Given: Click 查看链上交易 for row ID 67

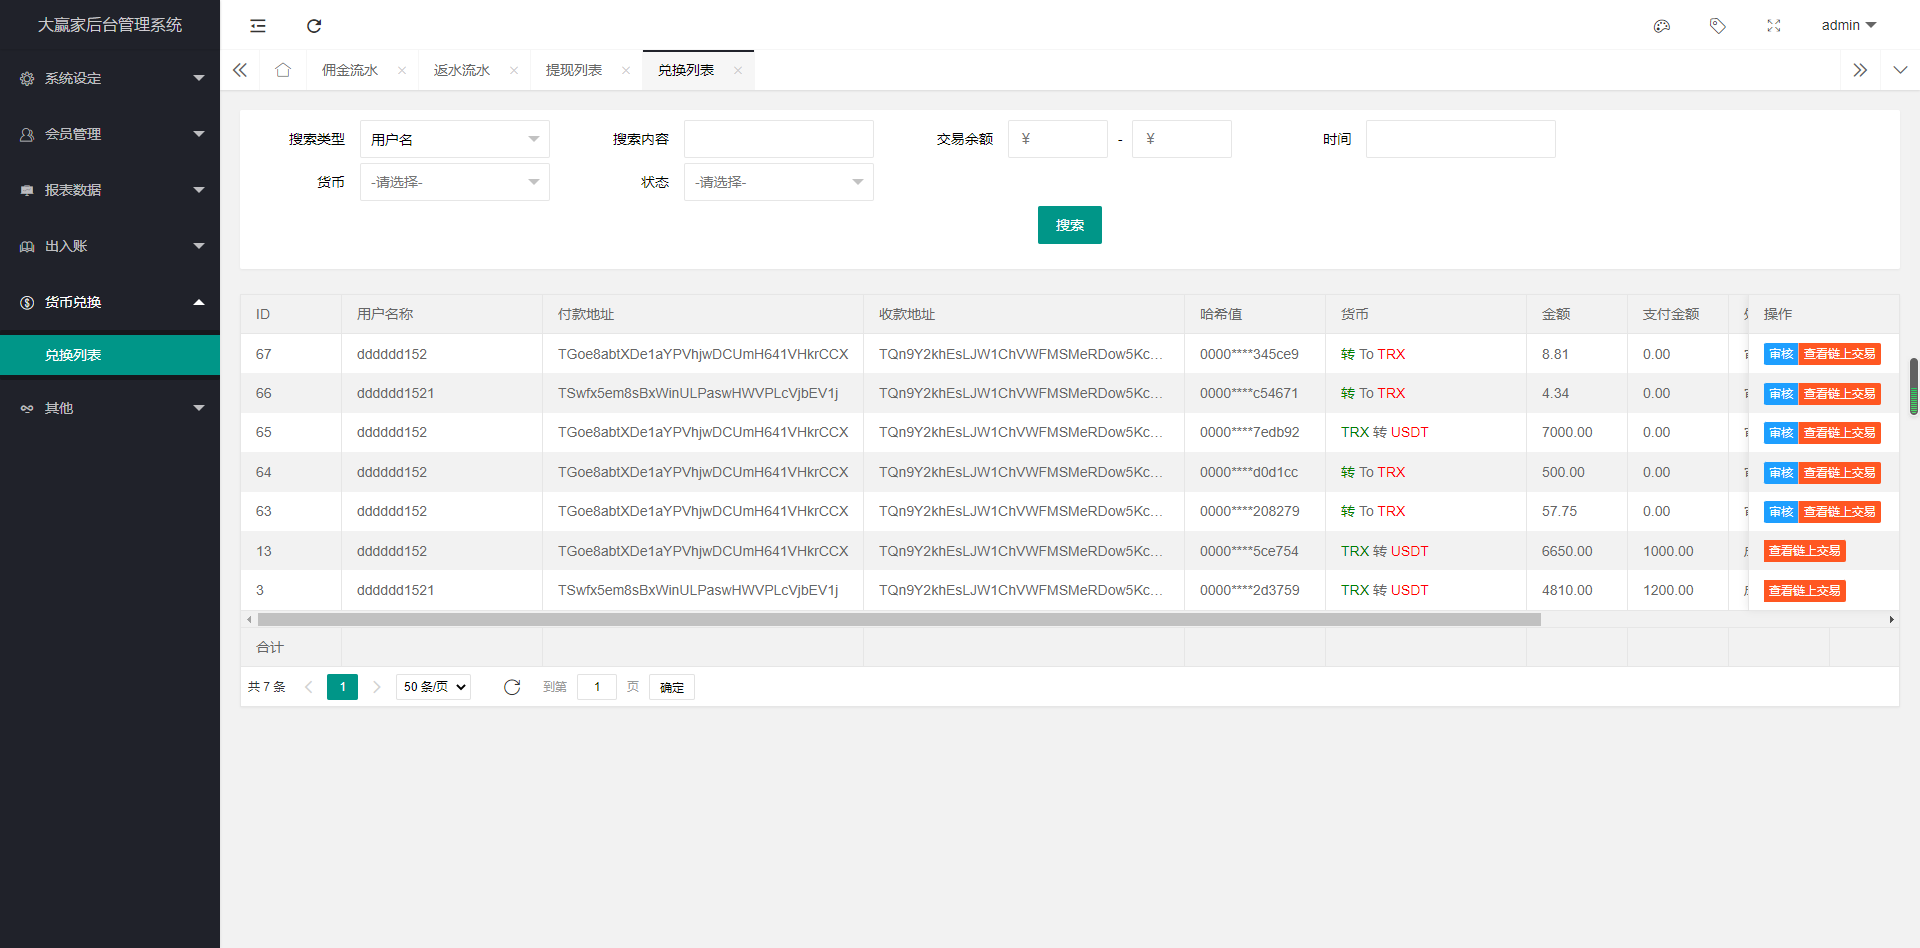Looking at the screenshot, I should pos(1840,354).
